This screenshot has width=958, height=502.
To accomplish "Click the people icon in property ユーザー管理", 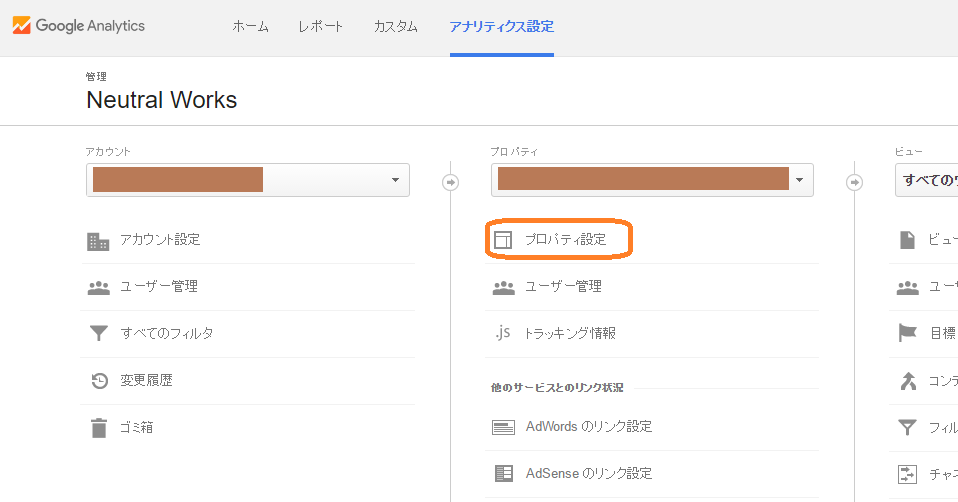I will 503,288.
